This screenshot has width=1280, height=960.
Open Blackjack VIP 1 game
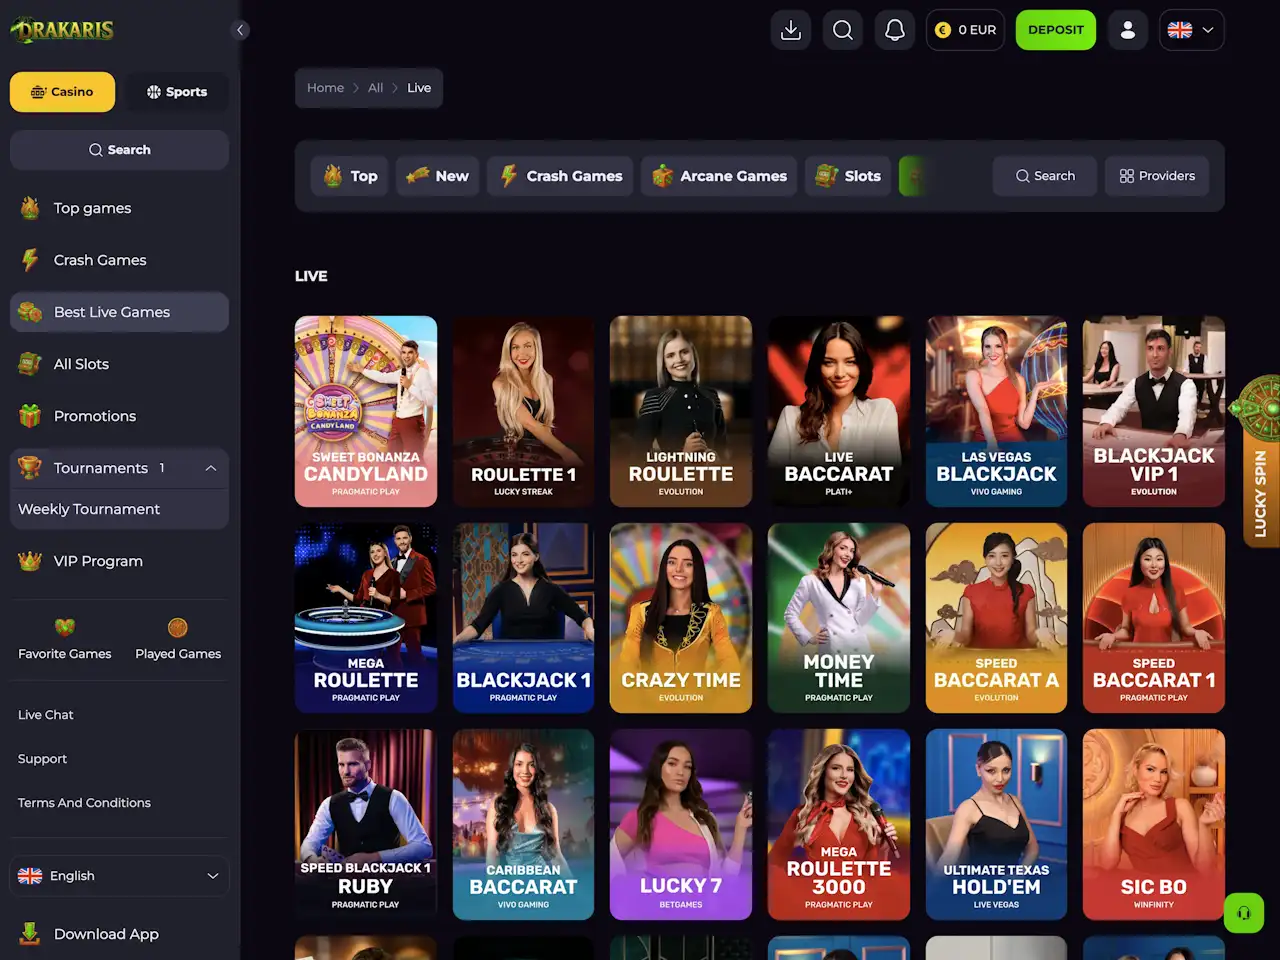tap(1154, 411)
